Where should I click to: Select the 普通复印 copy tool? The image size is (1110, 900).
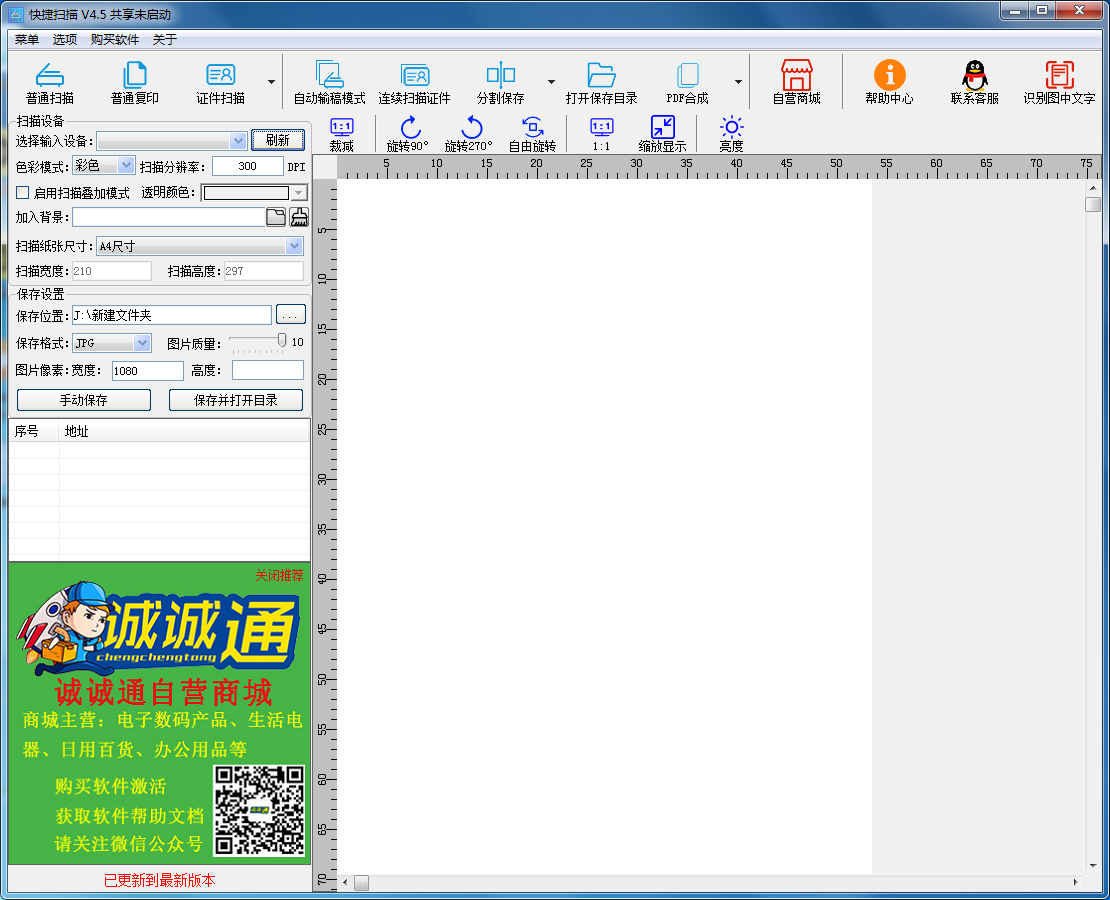[134, 76]
